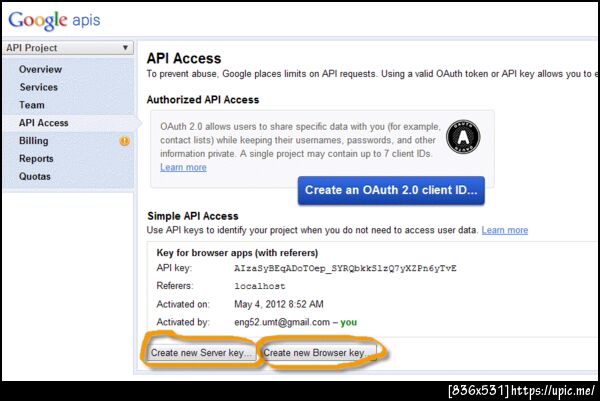This screenshot has width=600, height=401.
Task: Click the Simple API Access heading
Action: [x=193, y=216]
